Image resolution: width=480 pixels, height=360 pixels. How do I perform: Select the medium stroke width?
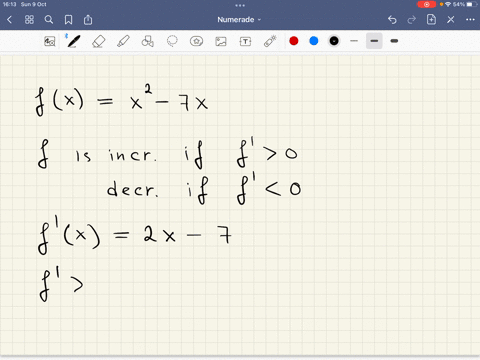click(374, 41)
